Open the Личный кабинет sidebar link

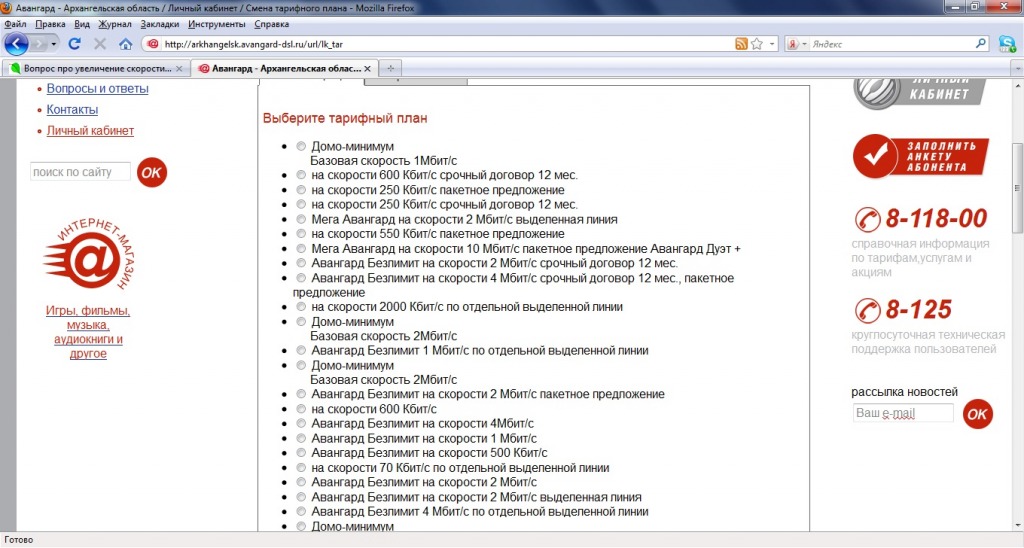pyautogui.click(x=90, y=130)
